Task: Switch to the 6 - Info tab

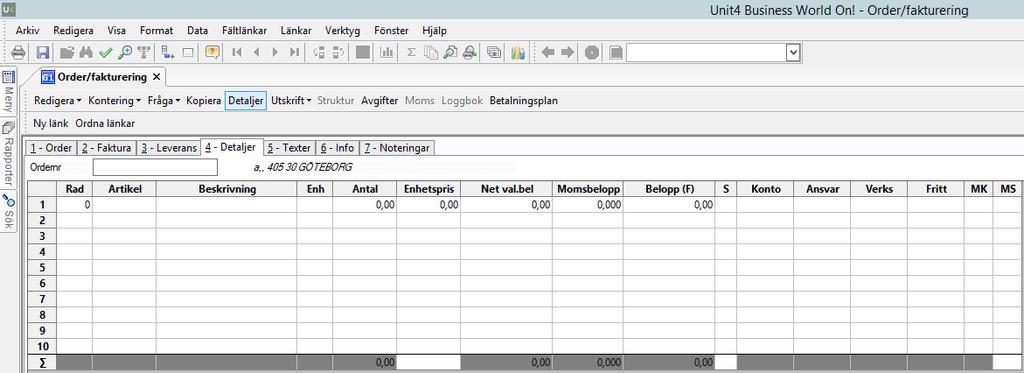Action: click(337, 148)
